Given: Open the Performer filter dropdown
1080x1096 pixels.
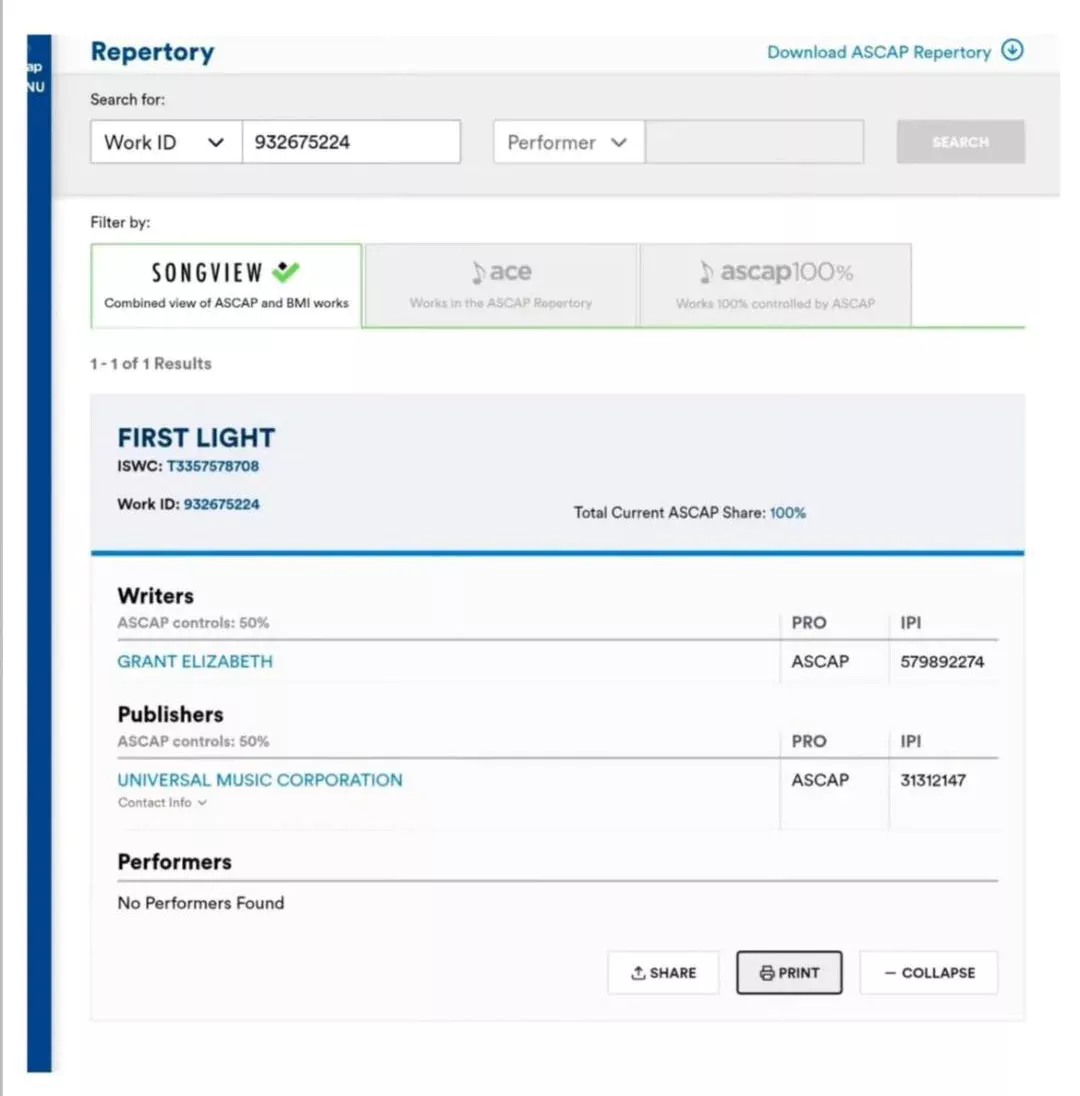Looking at the screenshot, I should (x=568, y=142).
